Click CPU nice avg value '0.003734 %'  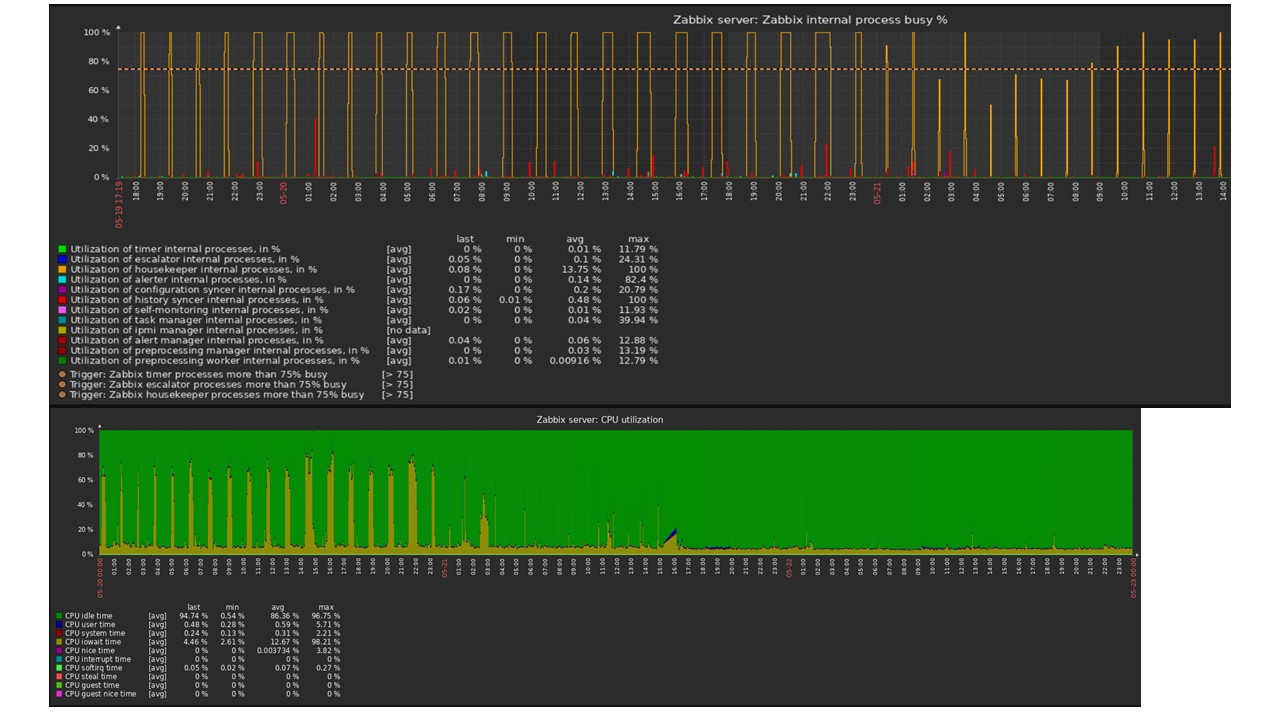[277, 650]
